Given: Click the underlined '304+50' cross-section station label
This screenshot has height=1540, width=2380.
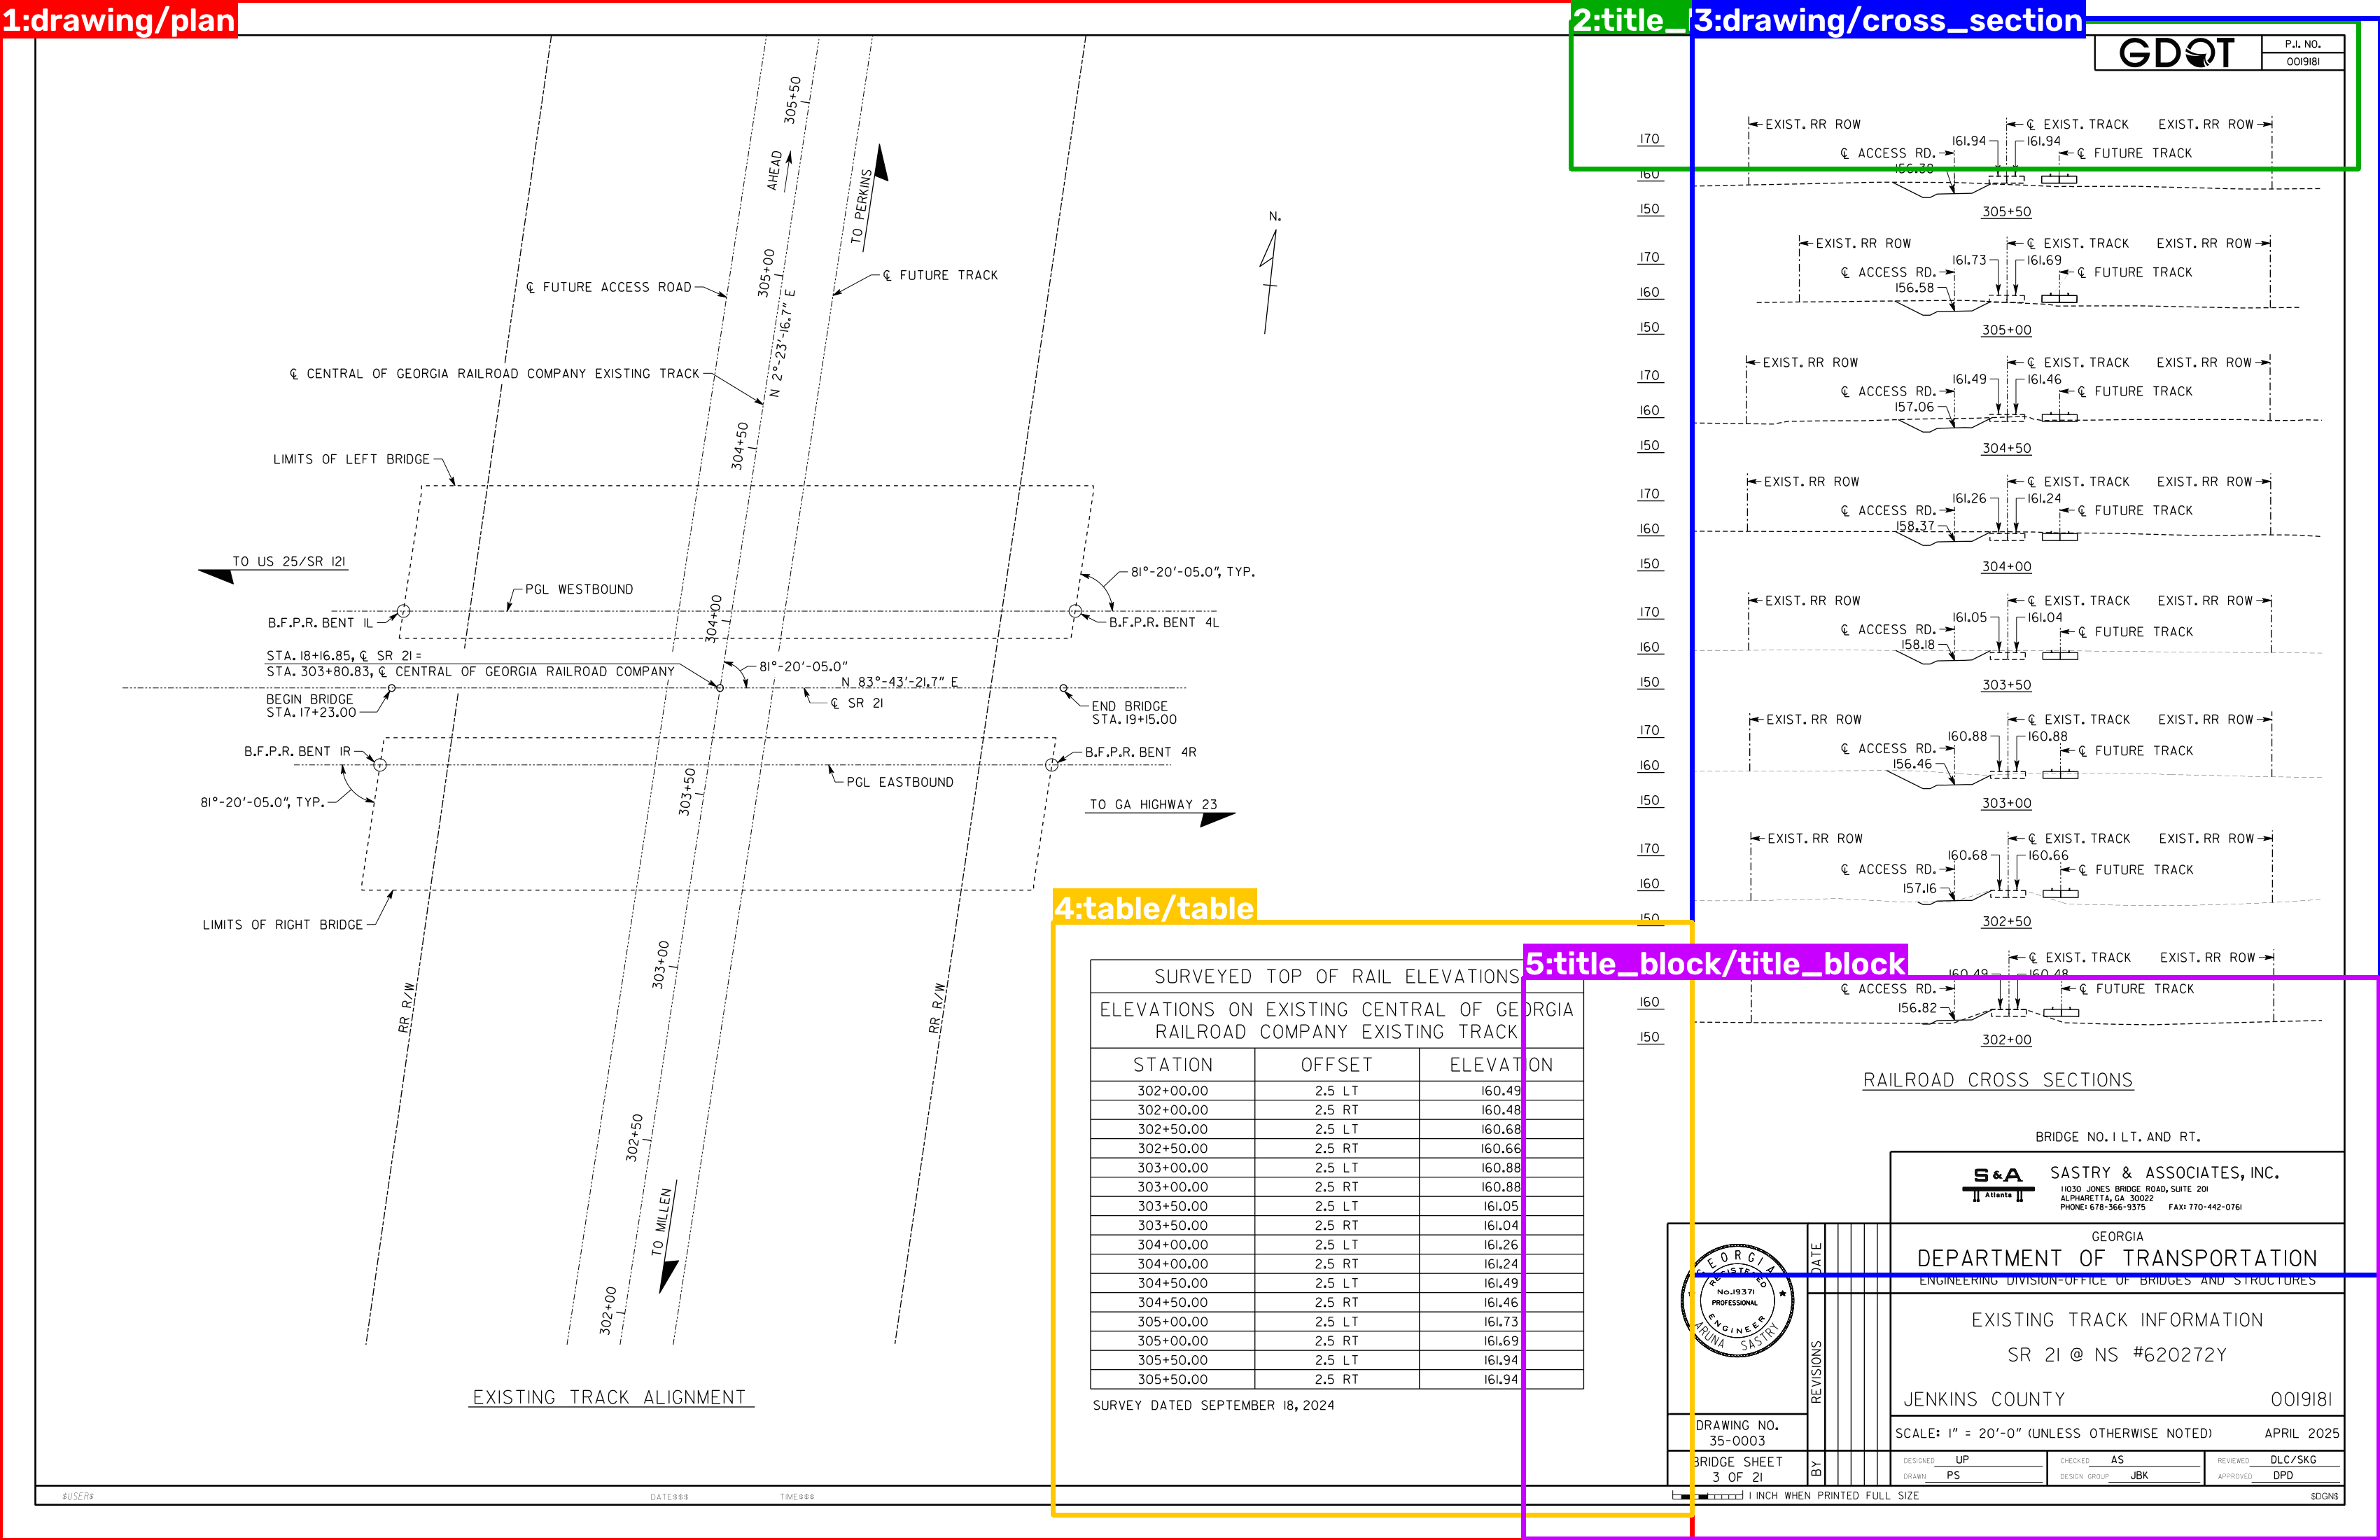Looking at the screenshot, I should click(x=2006, y=448).
